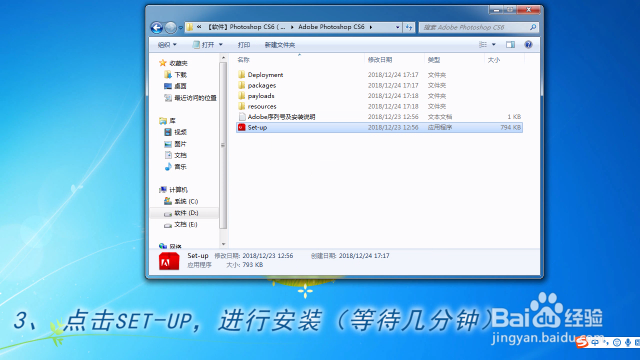Sort by 大小 column header
This screenshot has width=640, height=360.
click(493, 60)
